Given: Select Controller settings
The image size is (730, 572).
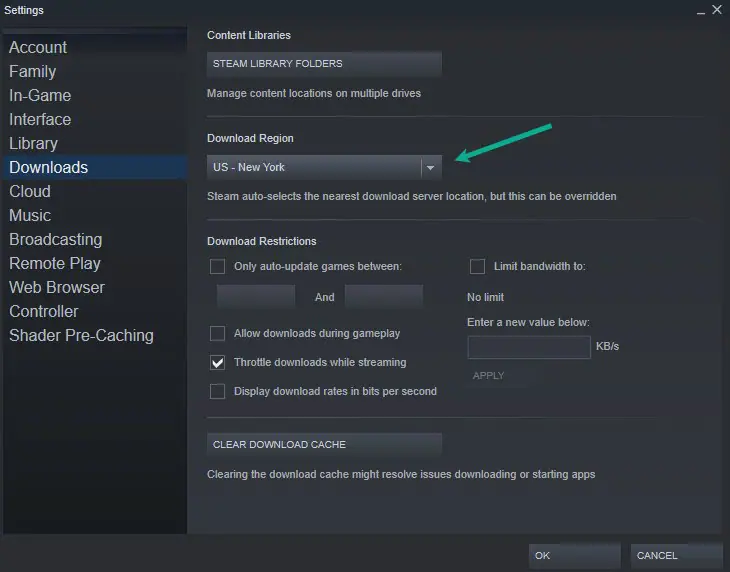Looking at the screenshot, I should point(44,311).
